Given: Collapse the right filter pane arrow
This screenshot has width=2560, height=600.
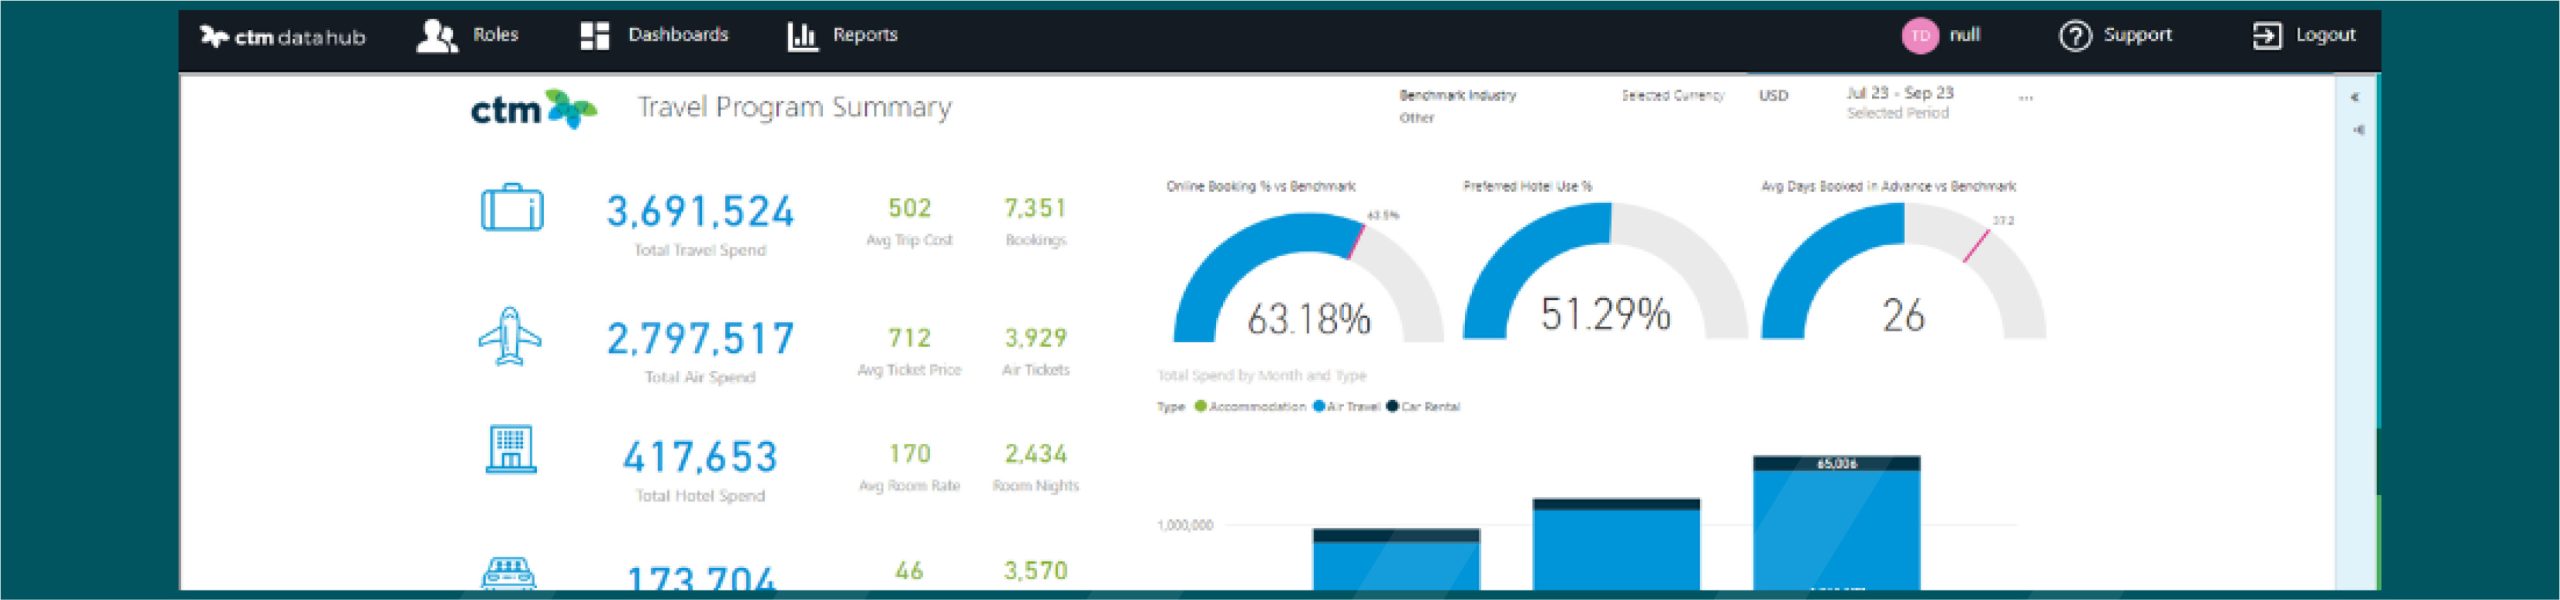Looking at the screenshot, I should pos(2355,97).
